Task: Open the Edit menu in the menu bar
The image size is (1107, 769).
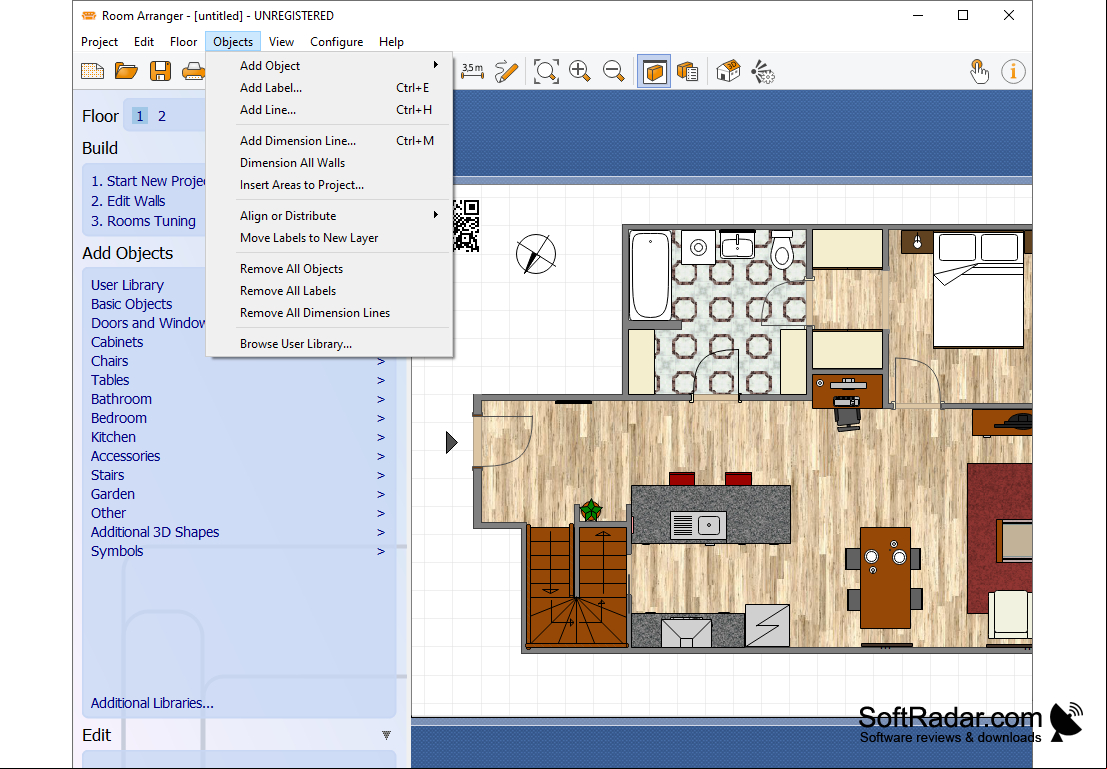Action: pos(144,42)
